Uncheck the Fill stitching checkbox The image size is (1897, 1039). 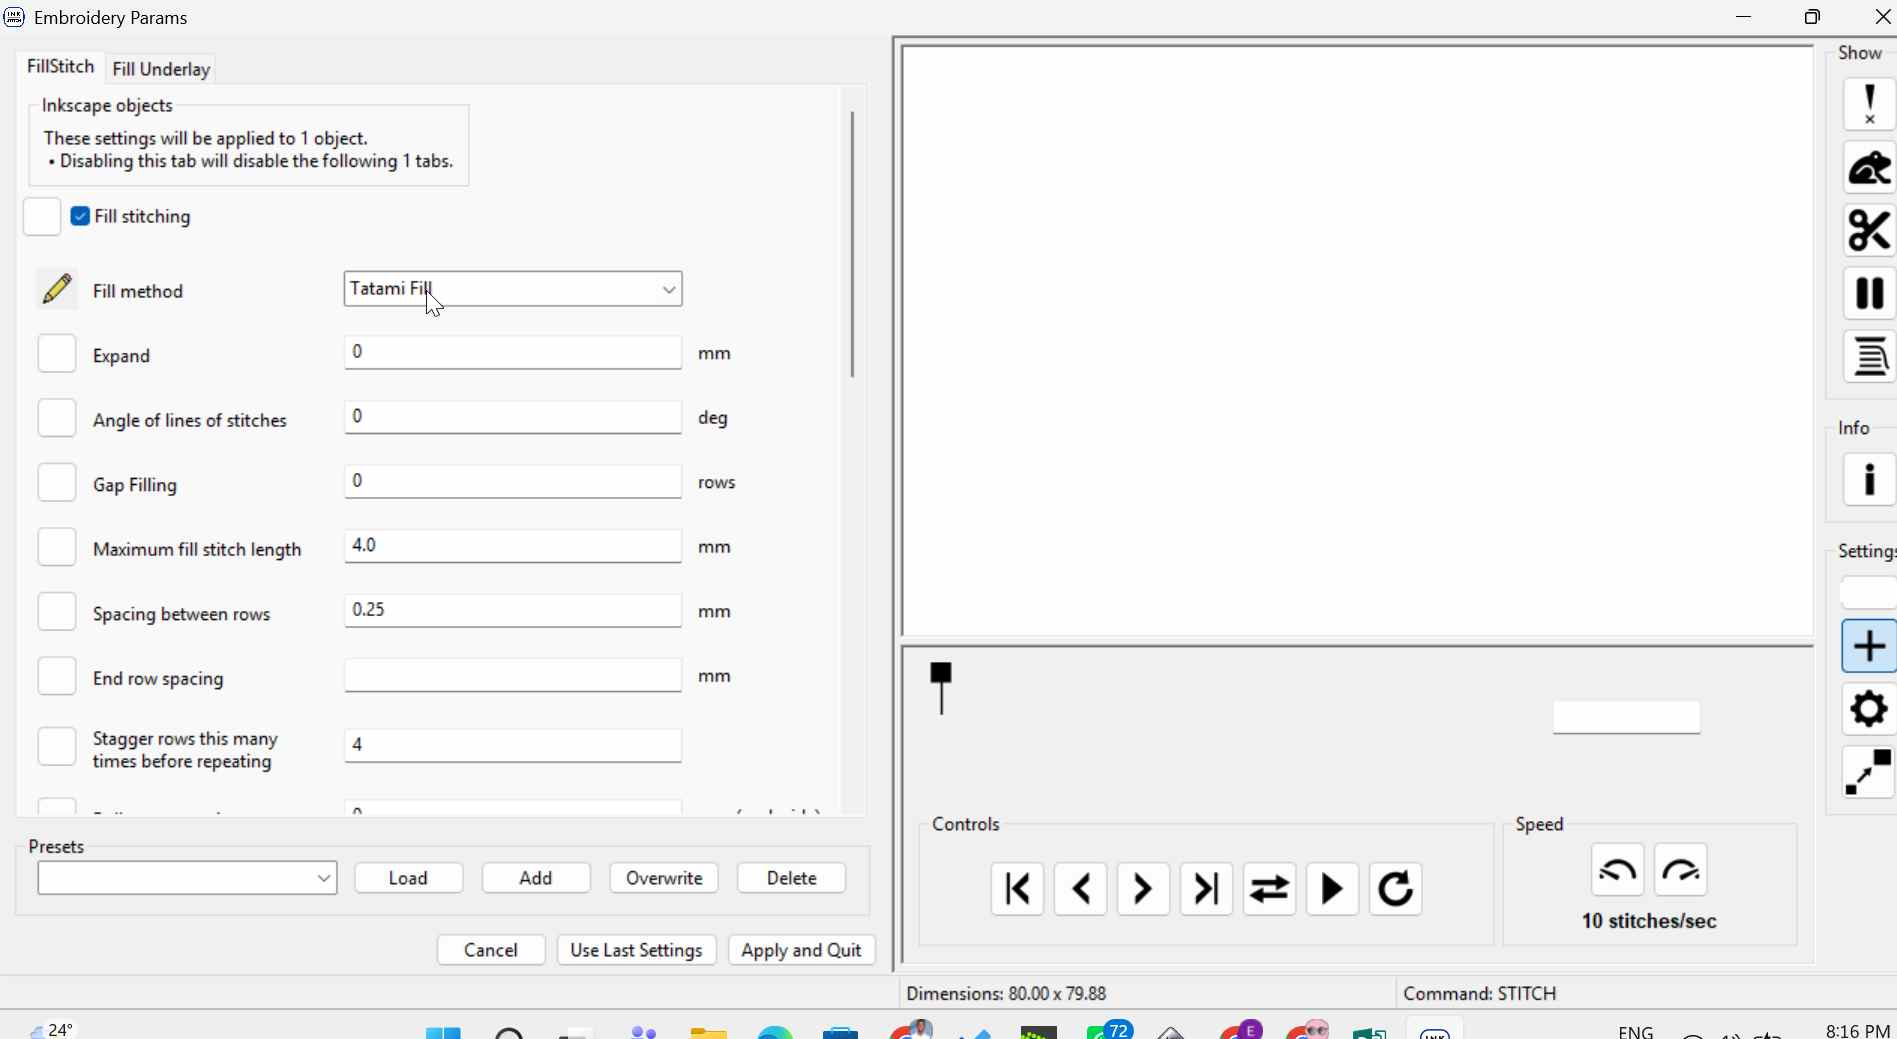(x=81, y=216)
